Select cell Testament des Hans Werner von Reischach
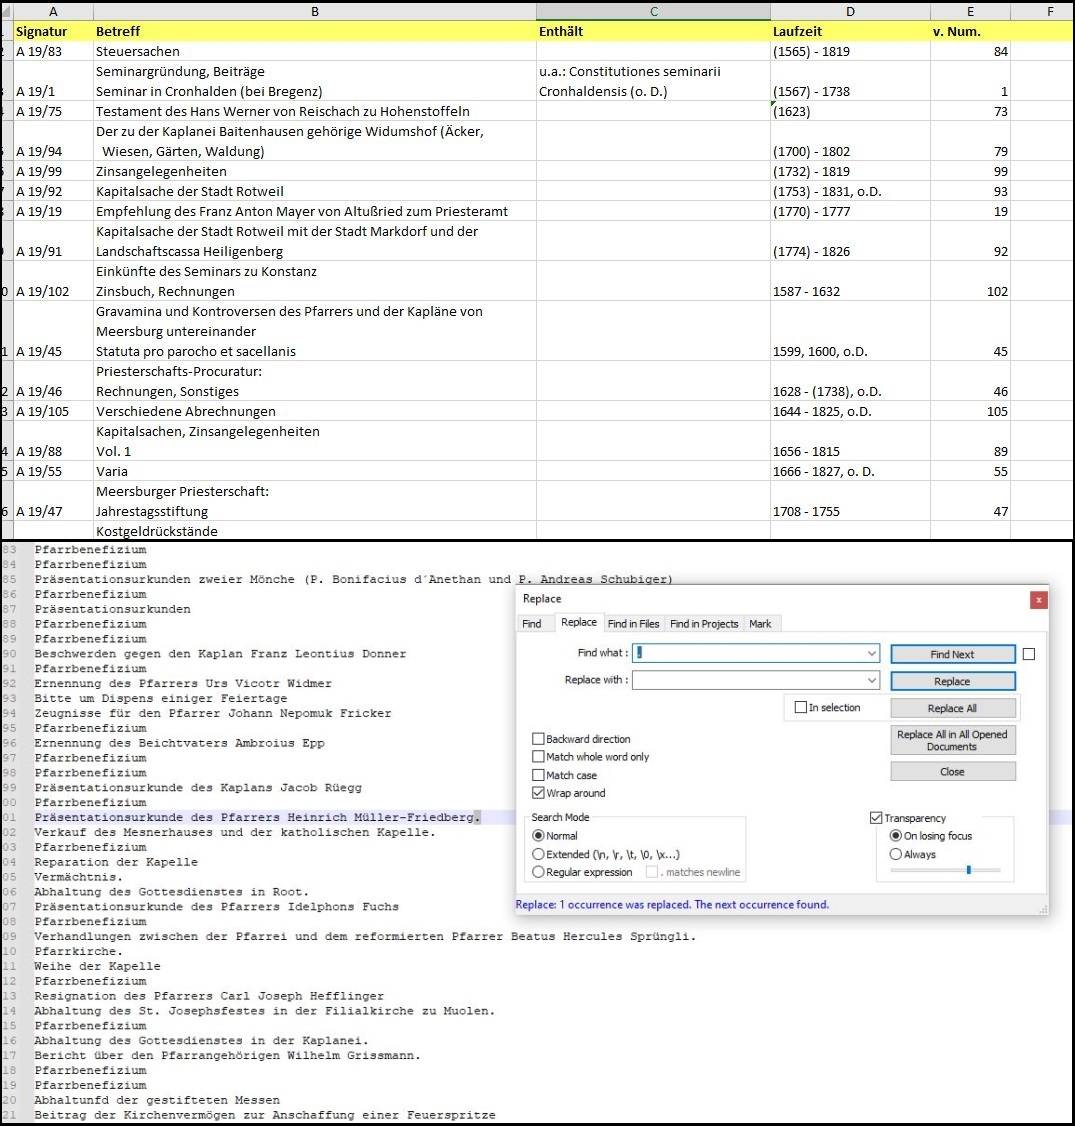The width and height of the screenshot is (1075, 1126). pos(315,111)
